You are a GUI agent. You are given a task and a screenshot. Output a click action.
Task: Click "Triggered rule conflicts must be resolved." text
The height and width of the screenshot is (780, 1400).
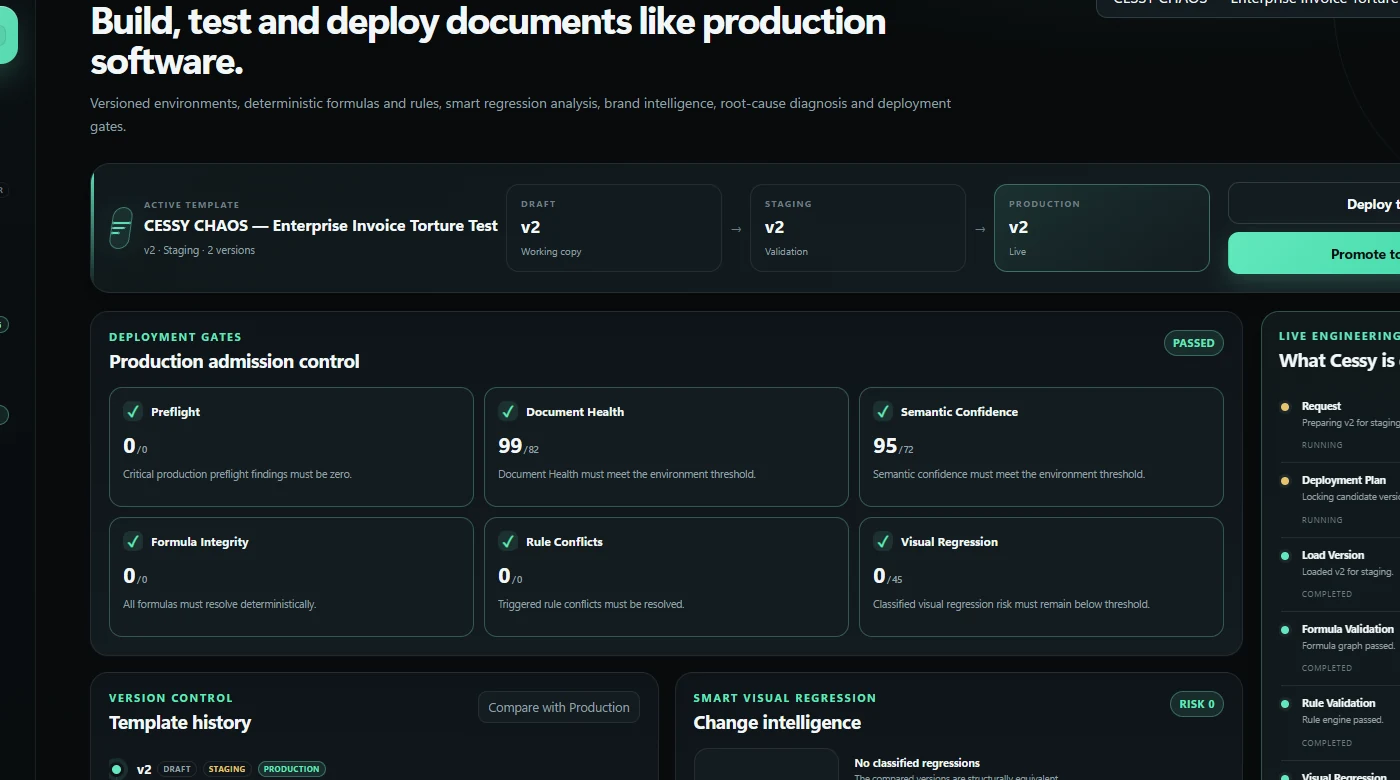[x=591, y=604]
